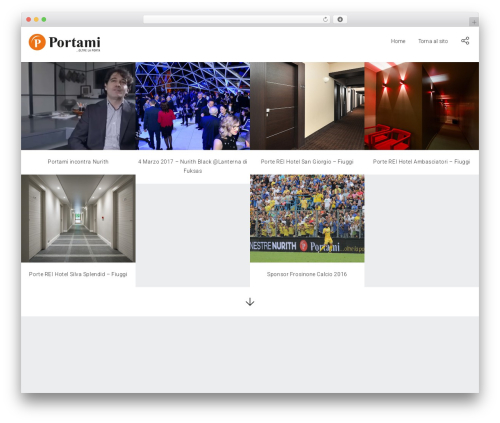This screenshot has width=500, height=423.
Task: Open a new browser tab with plus
Action: tap(474, 22)
